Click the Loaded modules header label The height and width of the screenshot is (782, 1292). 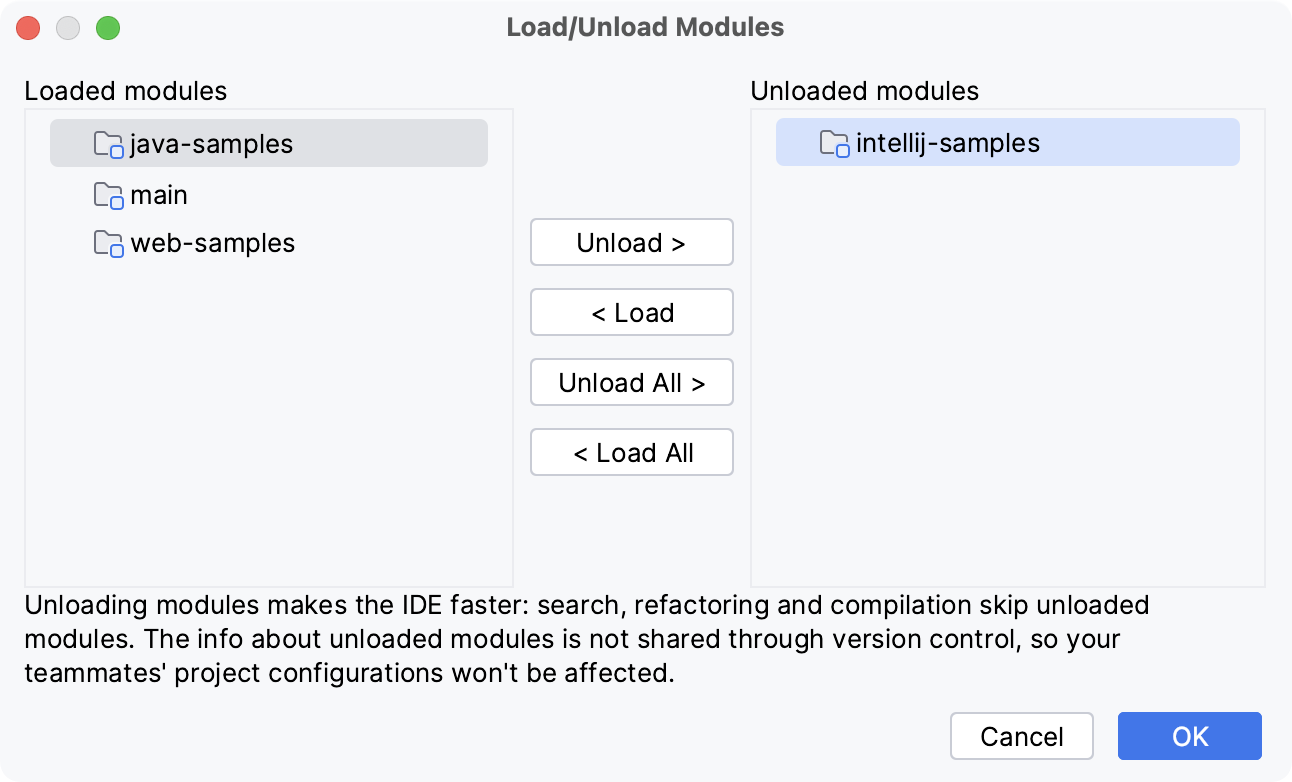click(125, 91)
